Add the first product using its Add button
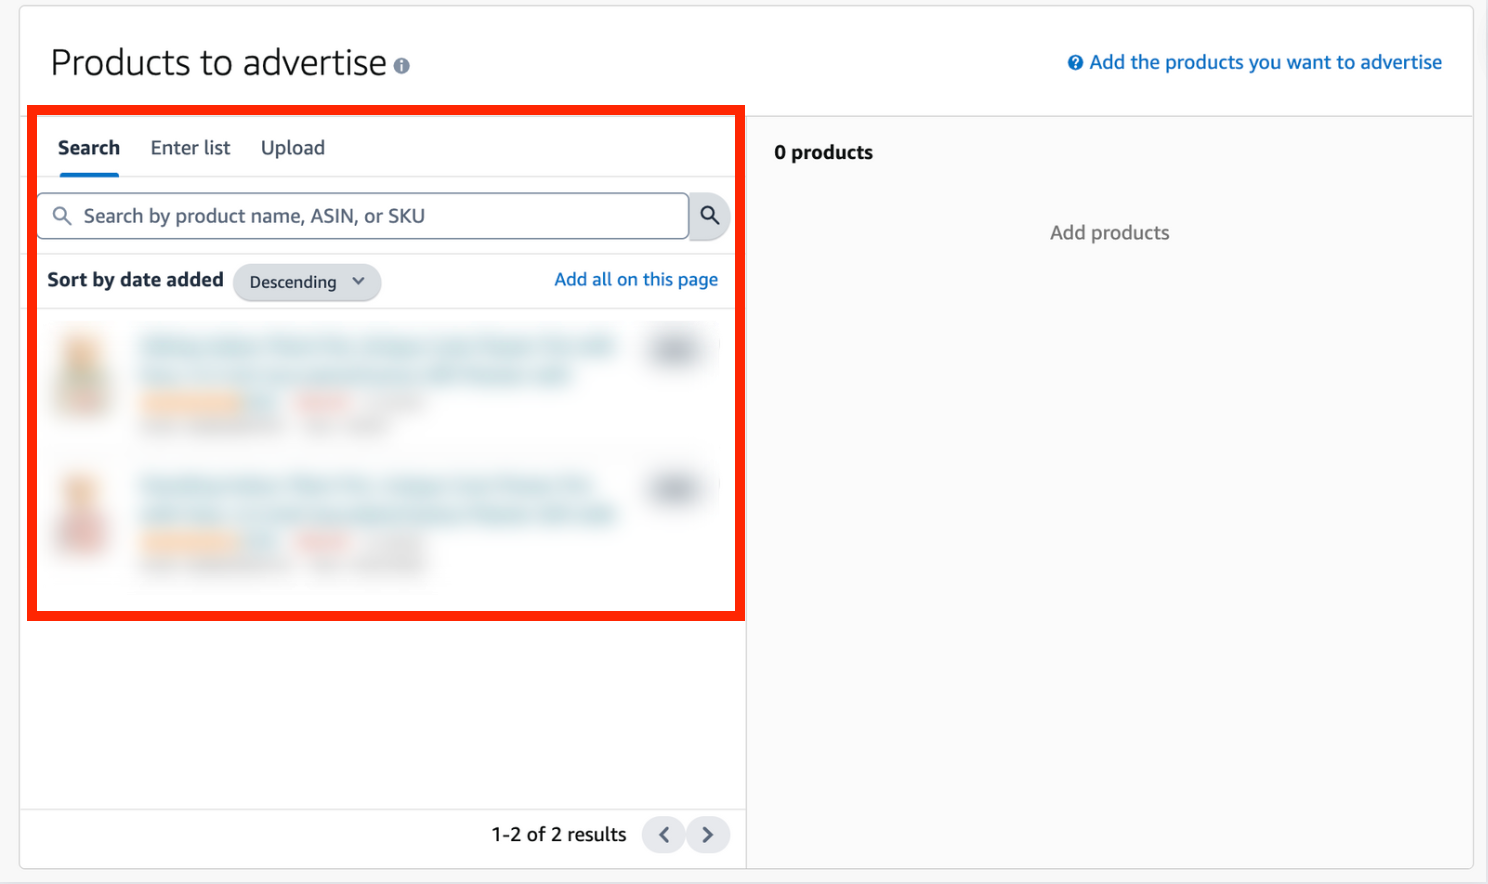 [x=677, y=348]
